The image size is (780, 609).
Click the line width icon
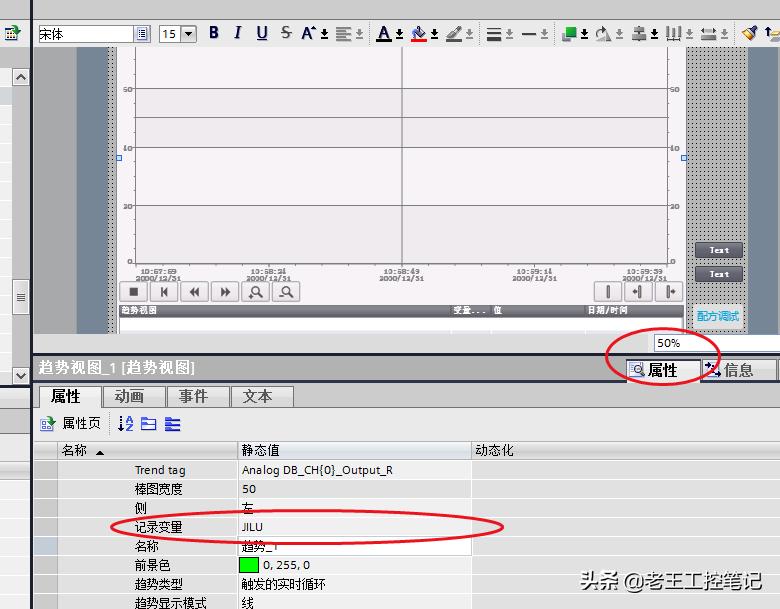(x=529, y=34)
